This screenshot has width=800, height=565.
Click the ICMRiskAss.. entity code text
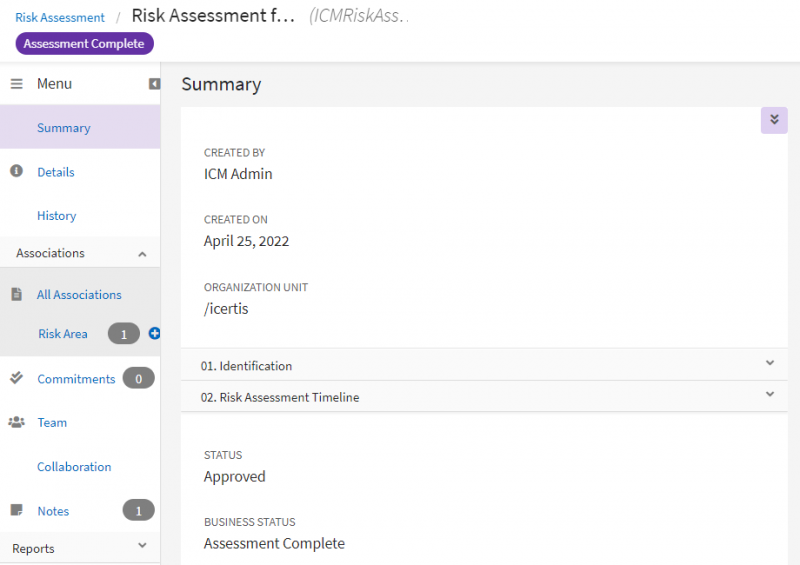(x=359, y=16)
